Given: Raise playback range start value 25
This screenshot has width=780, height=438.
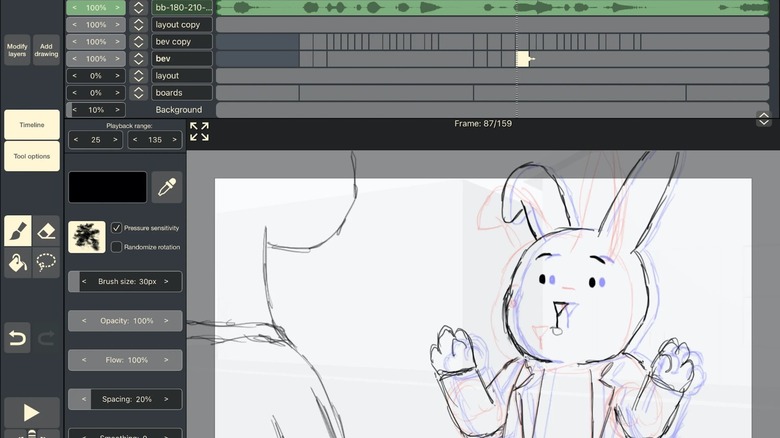Looking at the screenshot, I should [115, 140].
